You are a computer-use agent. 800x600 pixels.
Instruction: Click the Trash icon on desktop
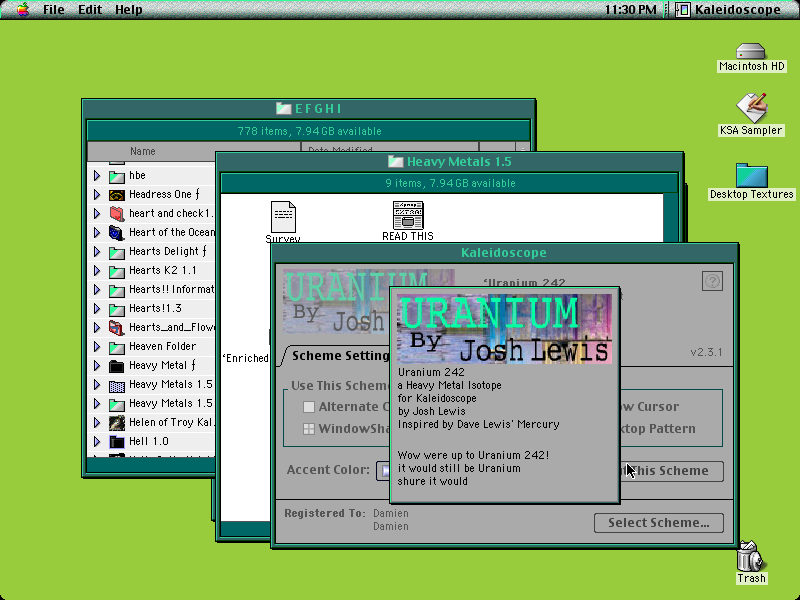click(x=751, y=557)
